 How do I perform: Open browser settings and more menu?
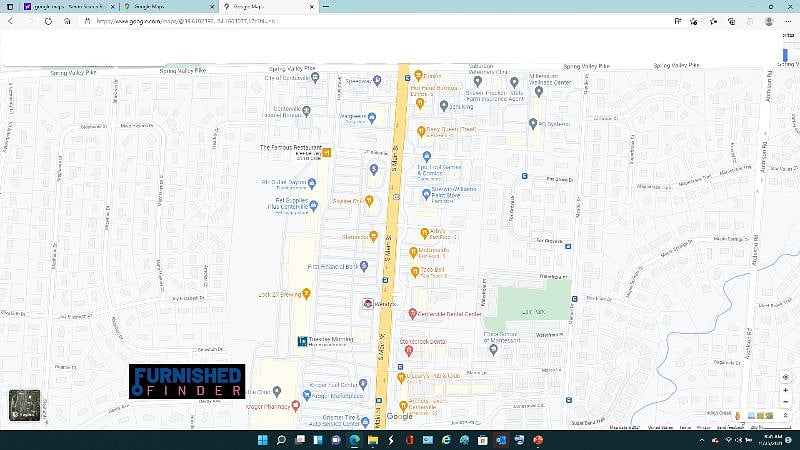pos(788,21)
